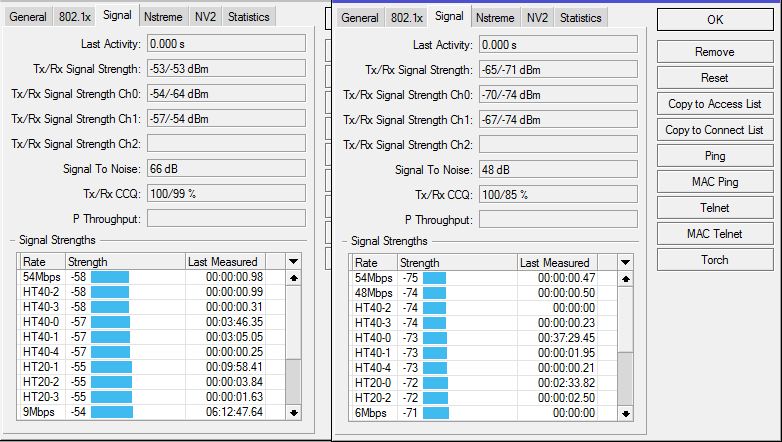Click Signal To Noise 48 dB field
Viewport: 782px width, 442px height.
click(559, 169)
